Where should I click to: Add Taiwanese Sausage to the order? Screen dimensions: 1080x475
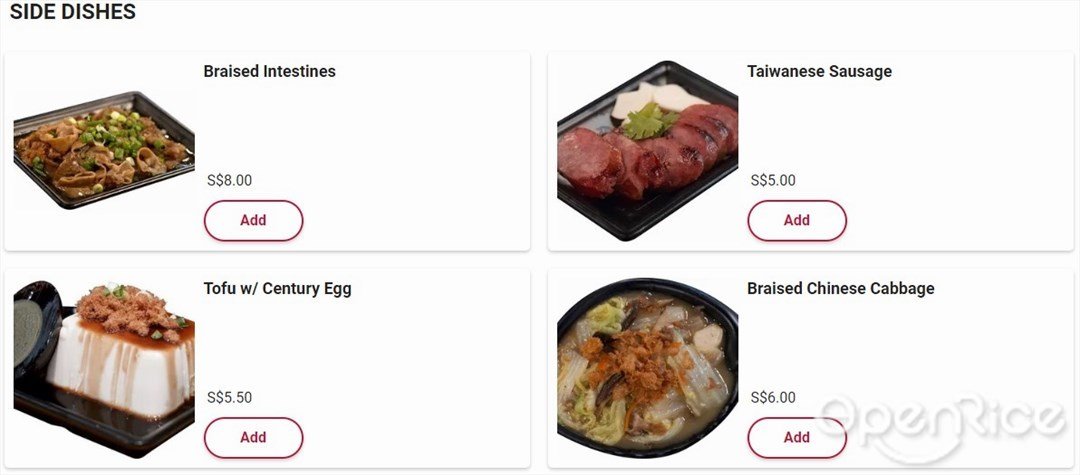797,220
